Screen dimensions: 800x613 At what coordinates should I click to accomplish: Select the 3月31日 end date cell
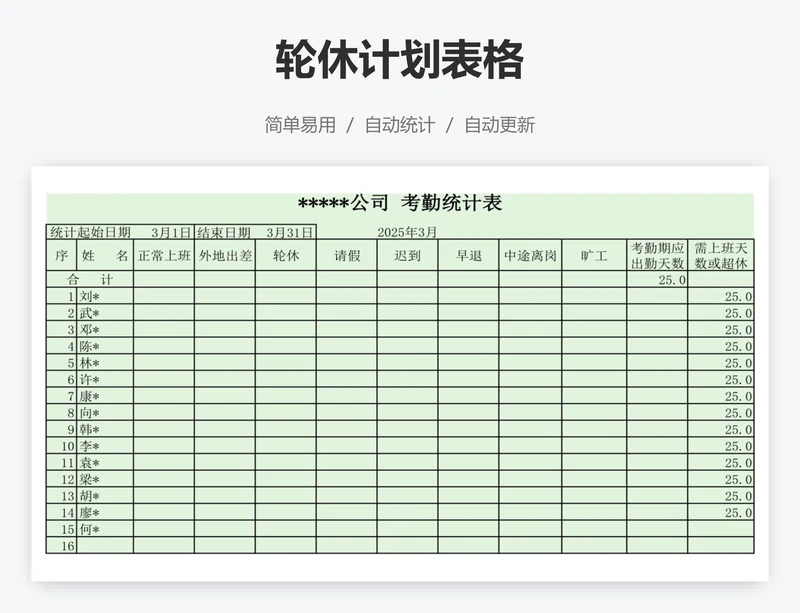289,233
